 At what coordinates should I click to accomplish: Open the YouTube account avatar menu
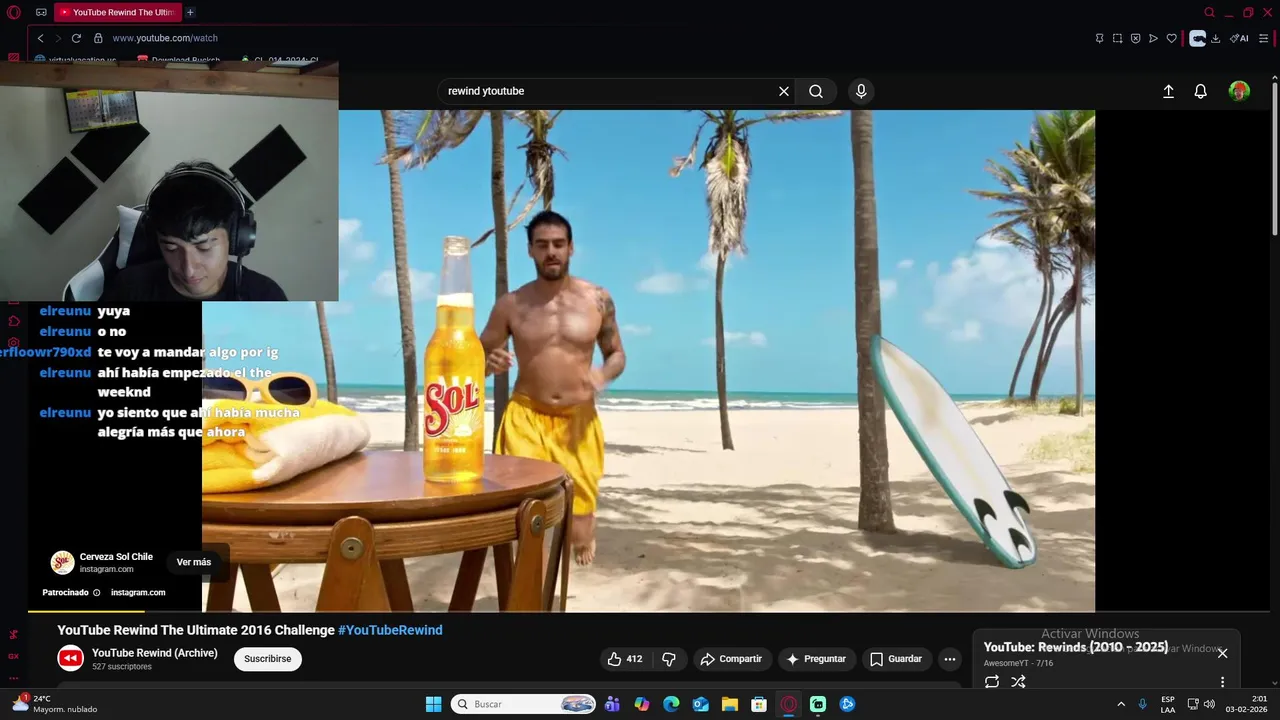click(x=1239, y=91)
